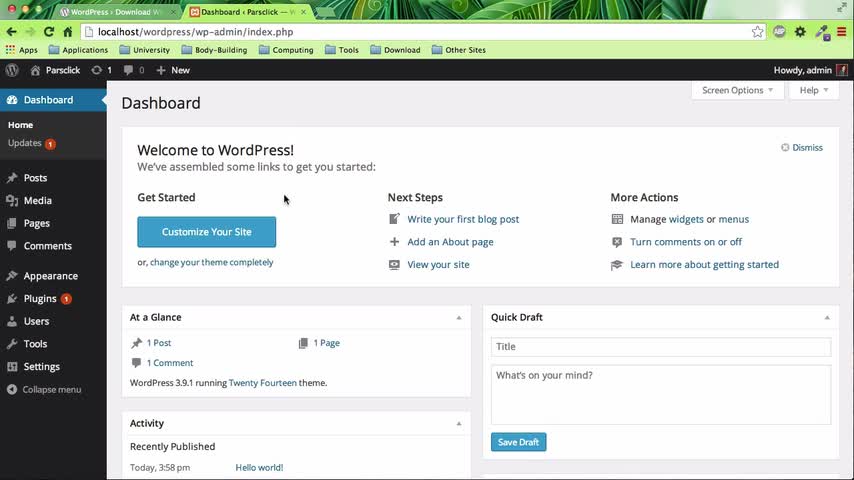This screenshot has width=854, height=480.
Task: Open the New content menu
Action: click(x=173, y=70)
